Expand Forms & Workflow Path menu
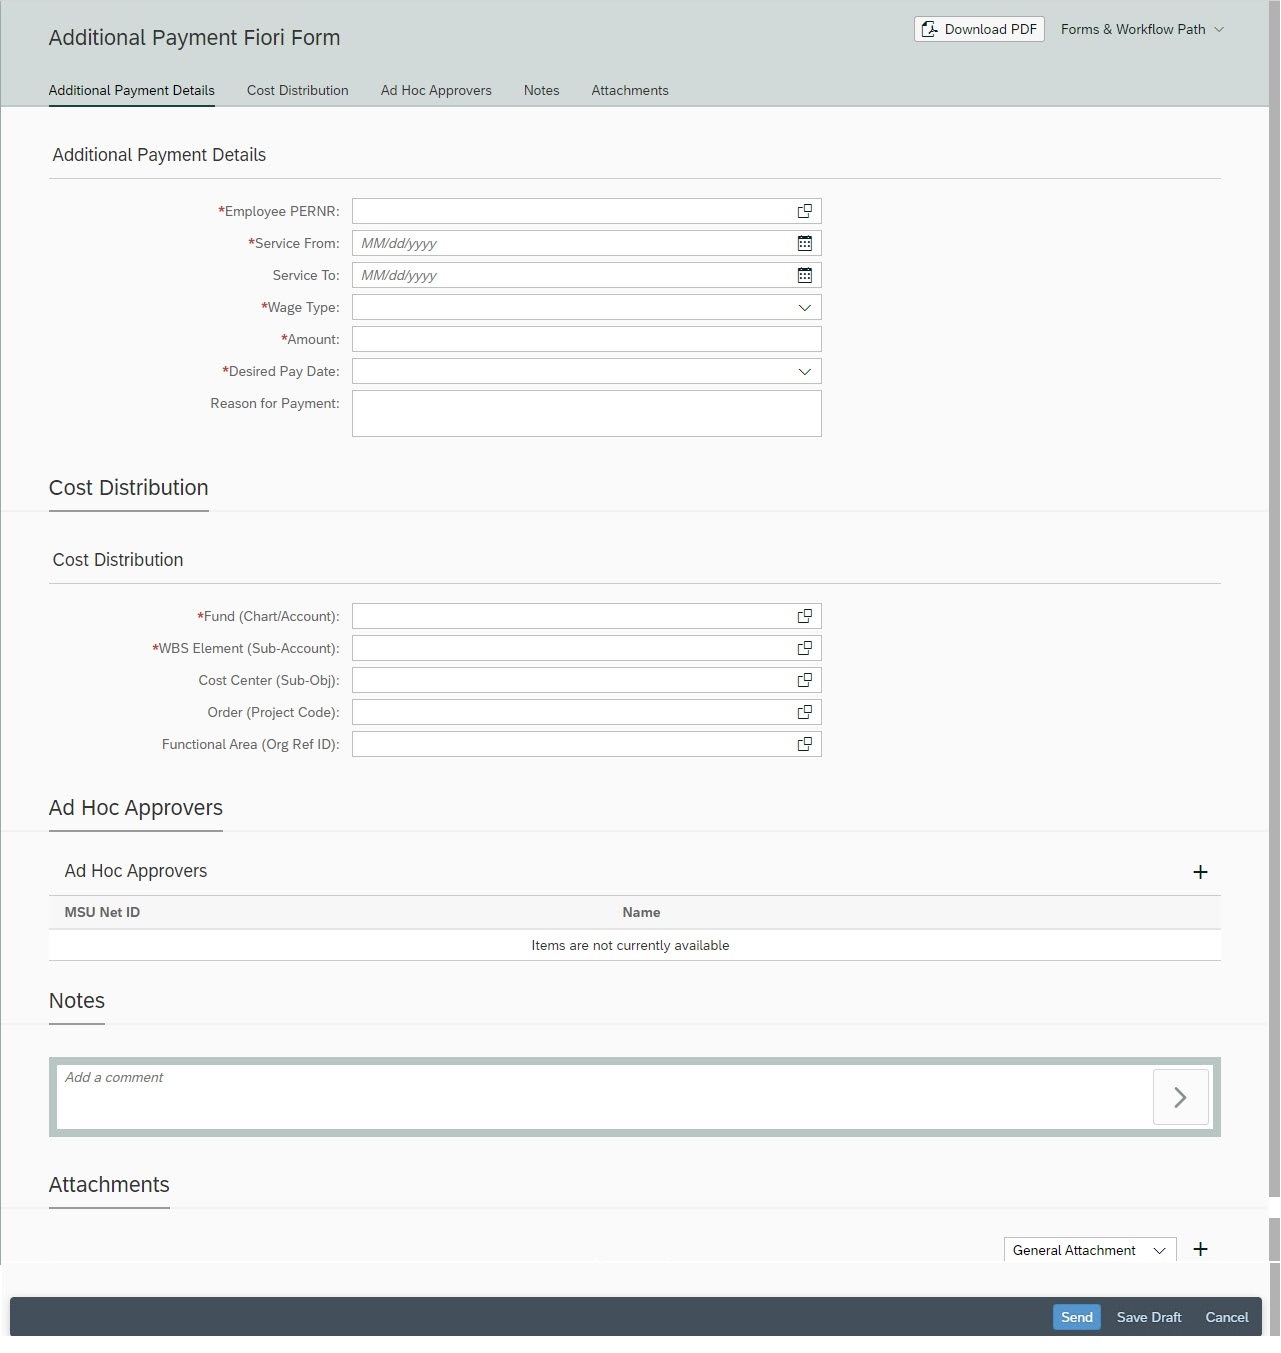 point(1142,29)
